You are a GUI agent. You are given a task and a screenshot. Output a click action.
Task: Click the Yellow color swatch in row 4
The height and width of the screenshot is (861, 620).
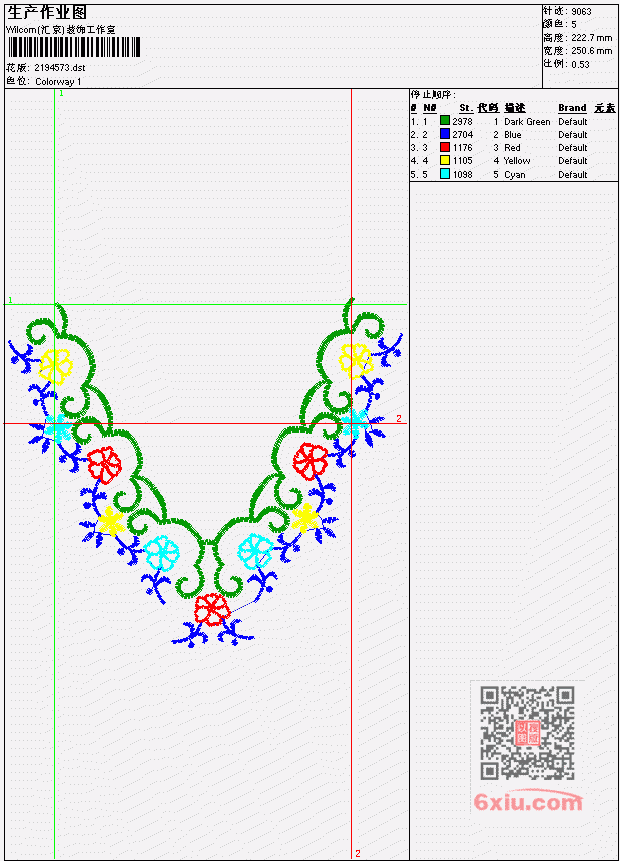tap(445, 160)
